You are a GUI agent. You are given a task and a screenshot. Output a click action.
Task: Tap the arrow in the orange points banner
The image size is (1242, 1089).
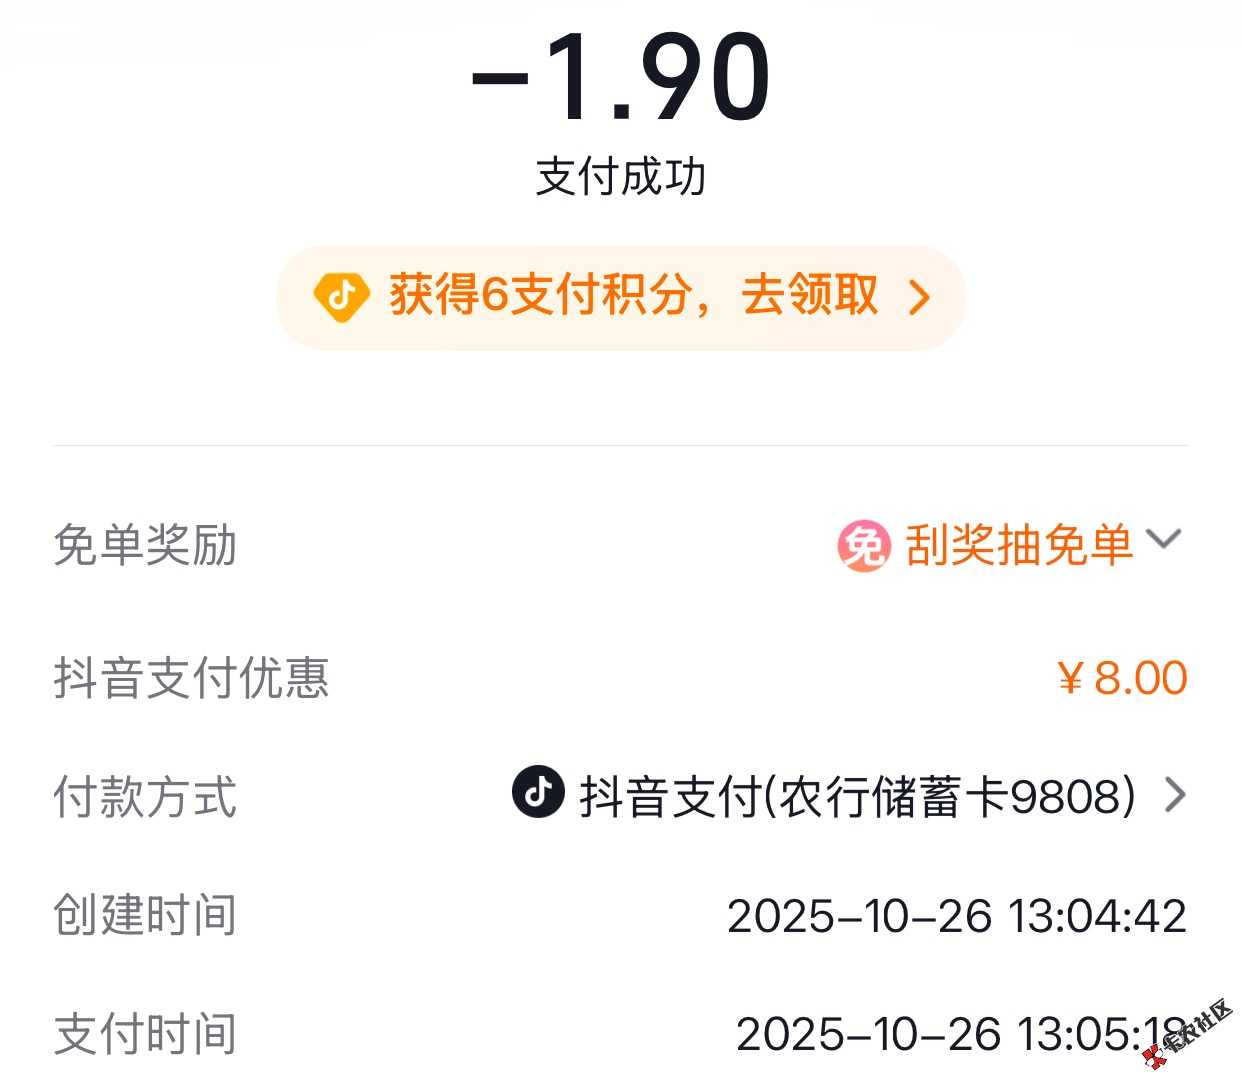click(x=919, y=297)
